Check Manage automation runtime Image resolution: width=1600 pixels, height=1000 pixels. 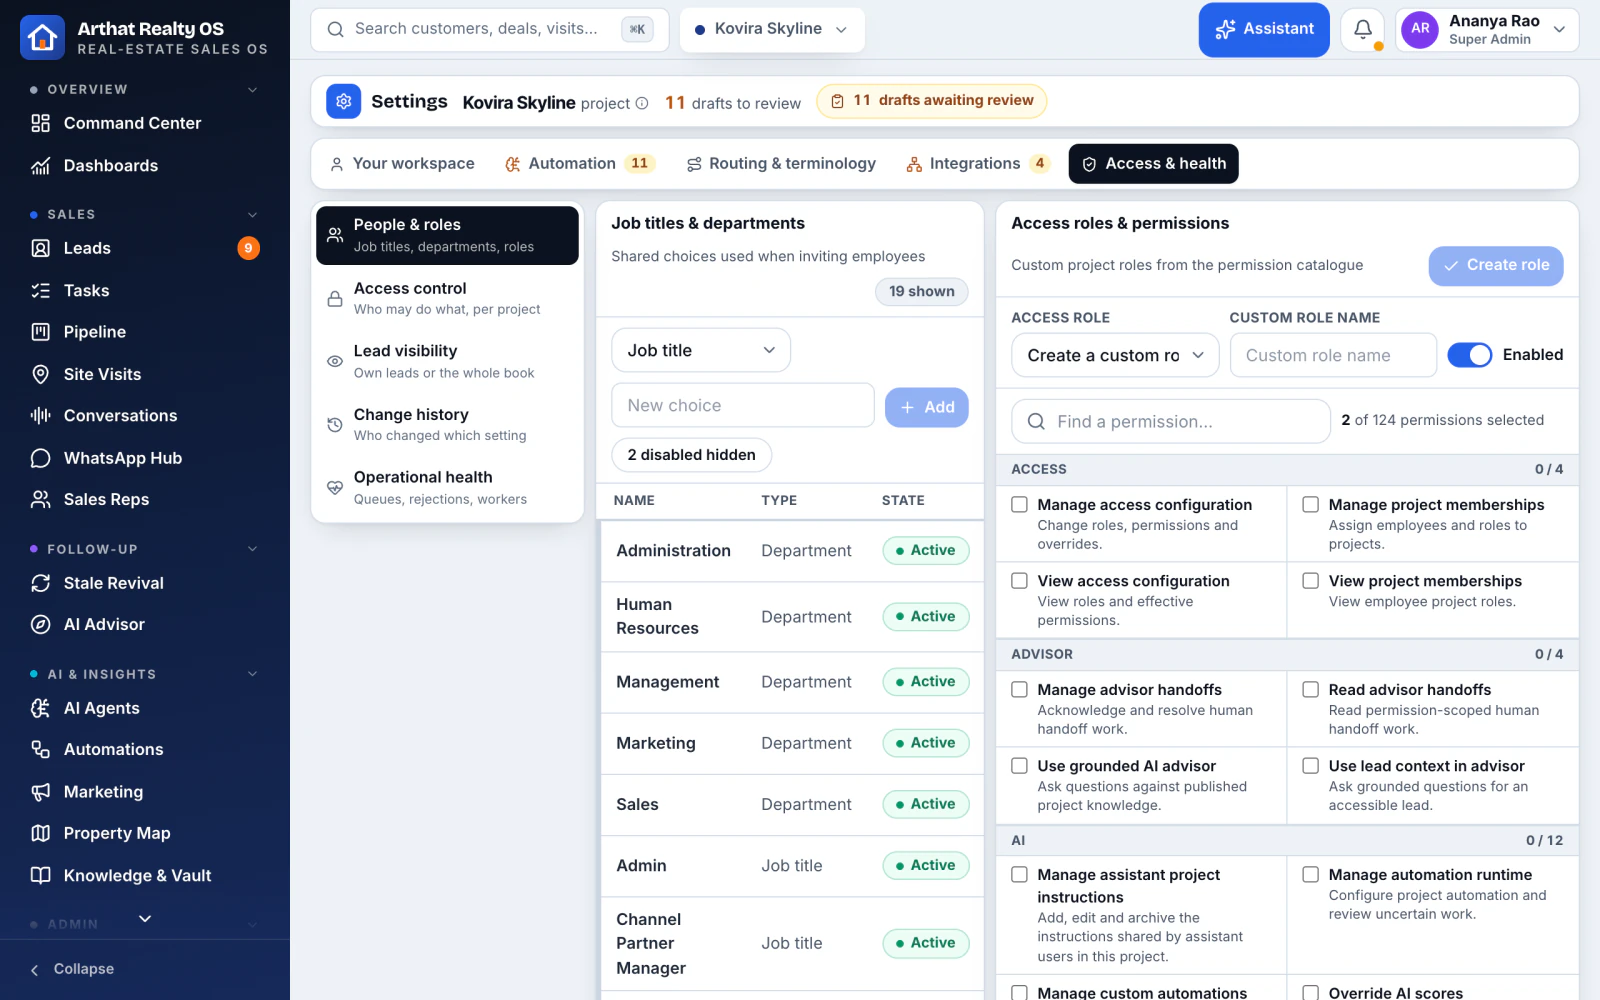click(x=1310, y=875)
